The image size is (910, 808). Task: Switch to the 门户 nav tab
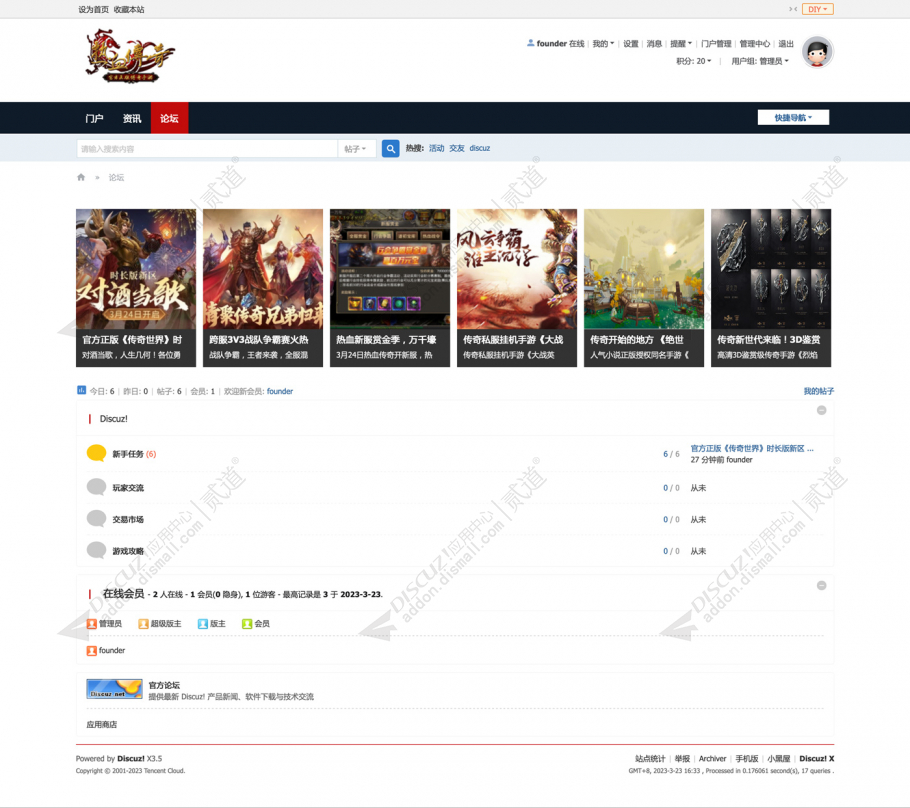click(95, 118)
